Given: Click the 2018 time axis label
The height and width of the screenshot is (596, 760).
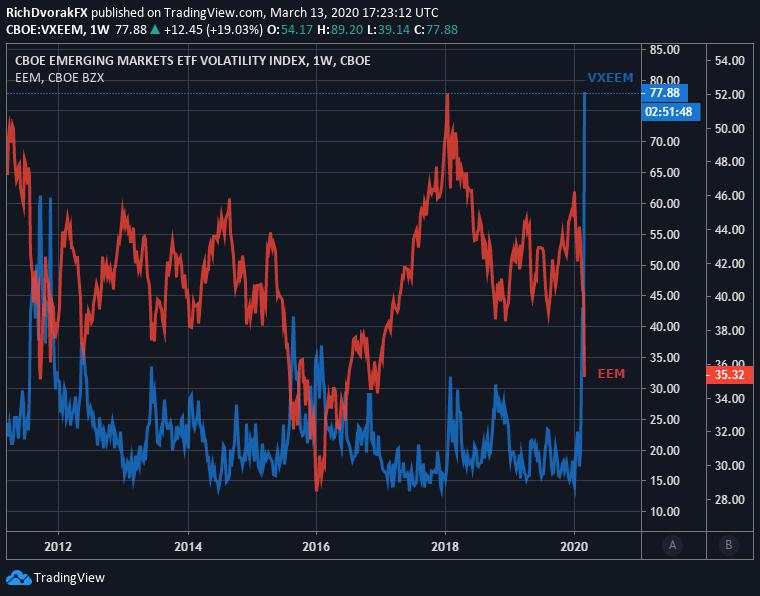Looking at the screenshot, I should (445, 547).
